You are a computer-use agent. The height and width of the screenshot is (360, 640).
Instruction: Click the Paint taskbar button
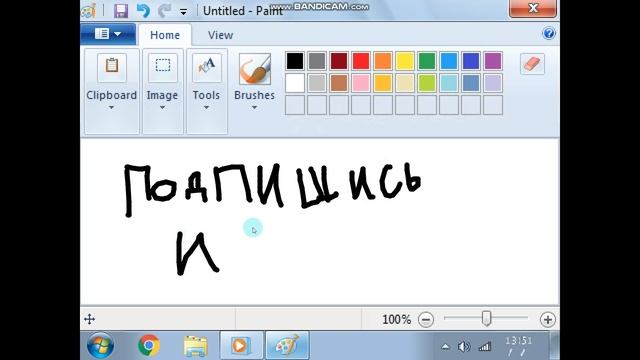[287, 346]
